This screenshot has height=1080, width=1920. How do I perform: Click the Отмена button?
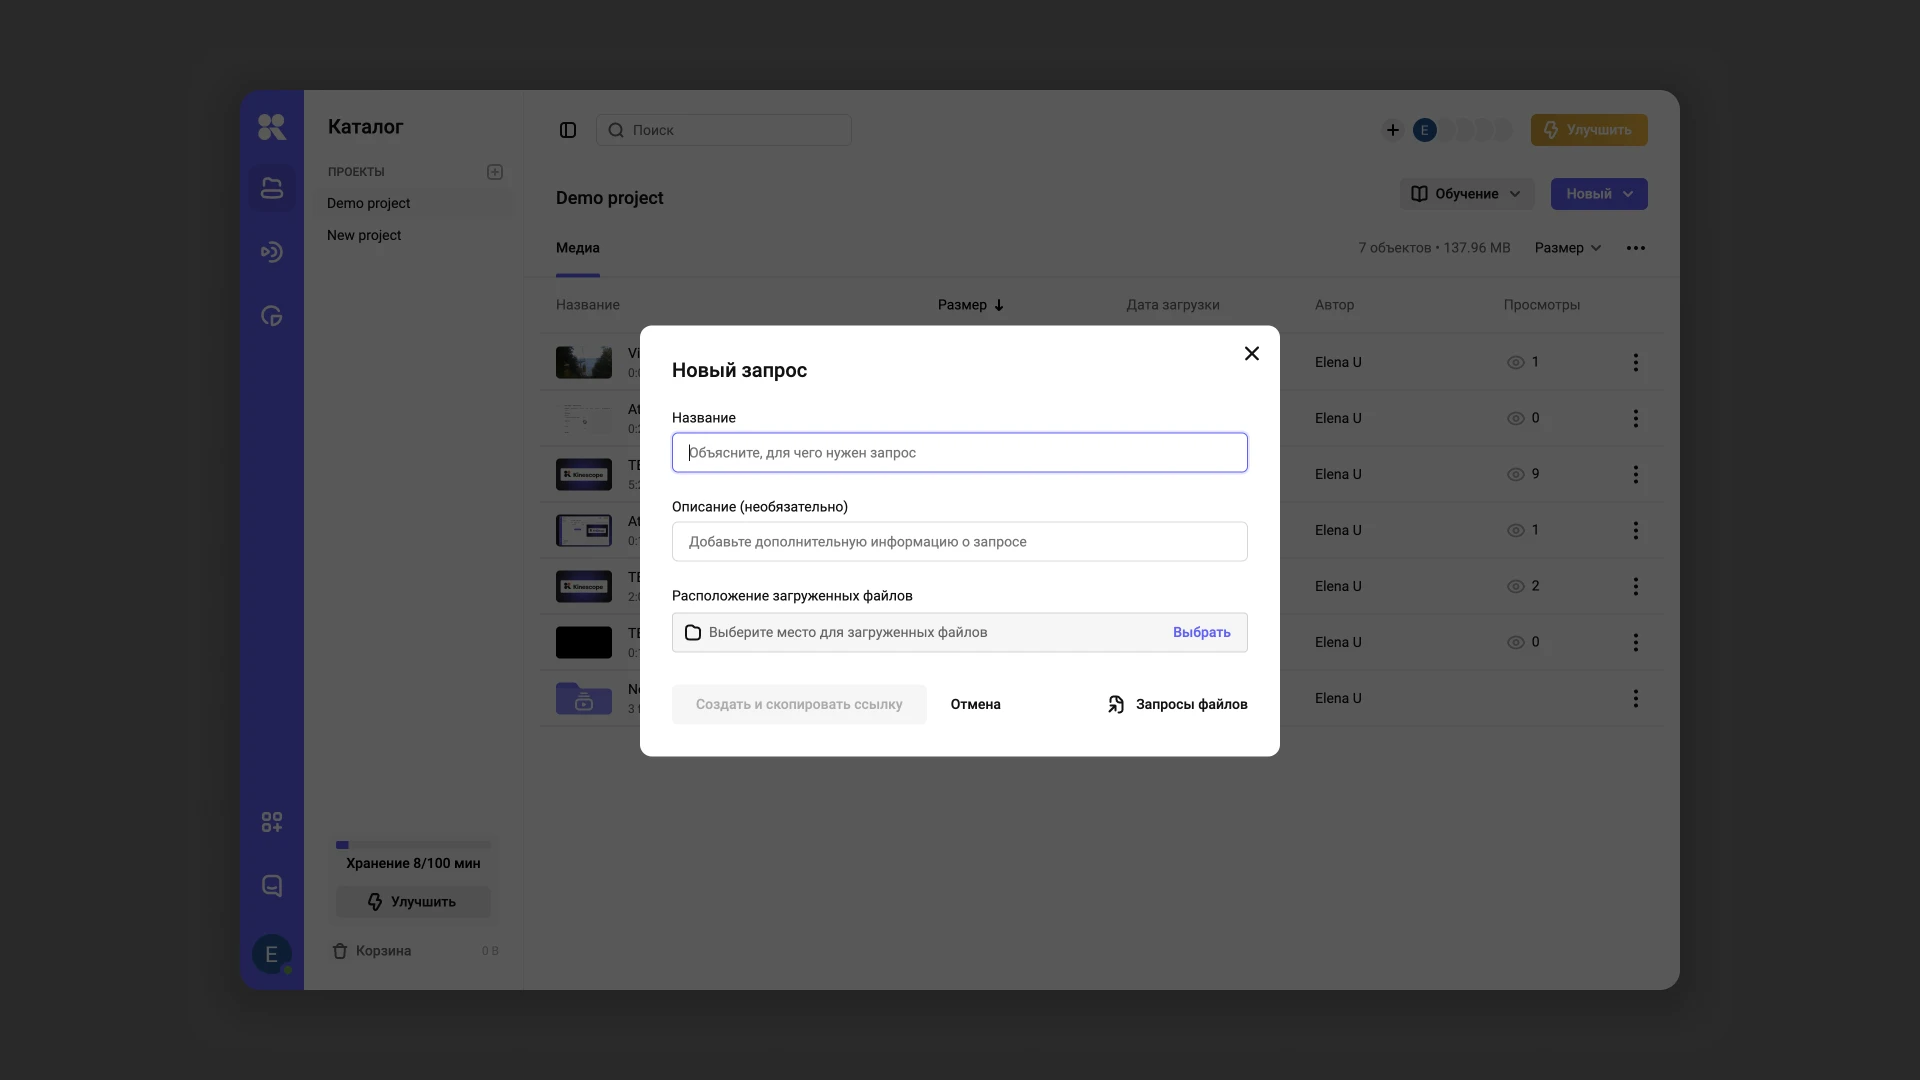975,704
